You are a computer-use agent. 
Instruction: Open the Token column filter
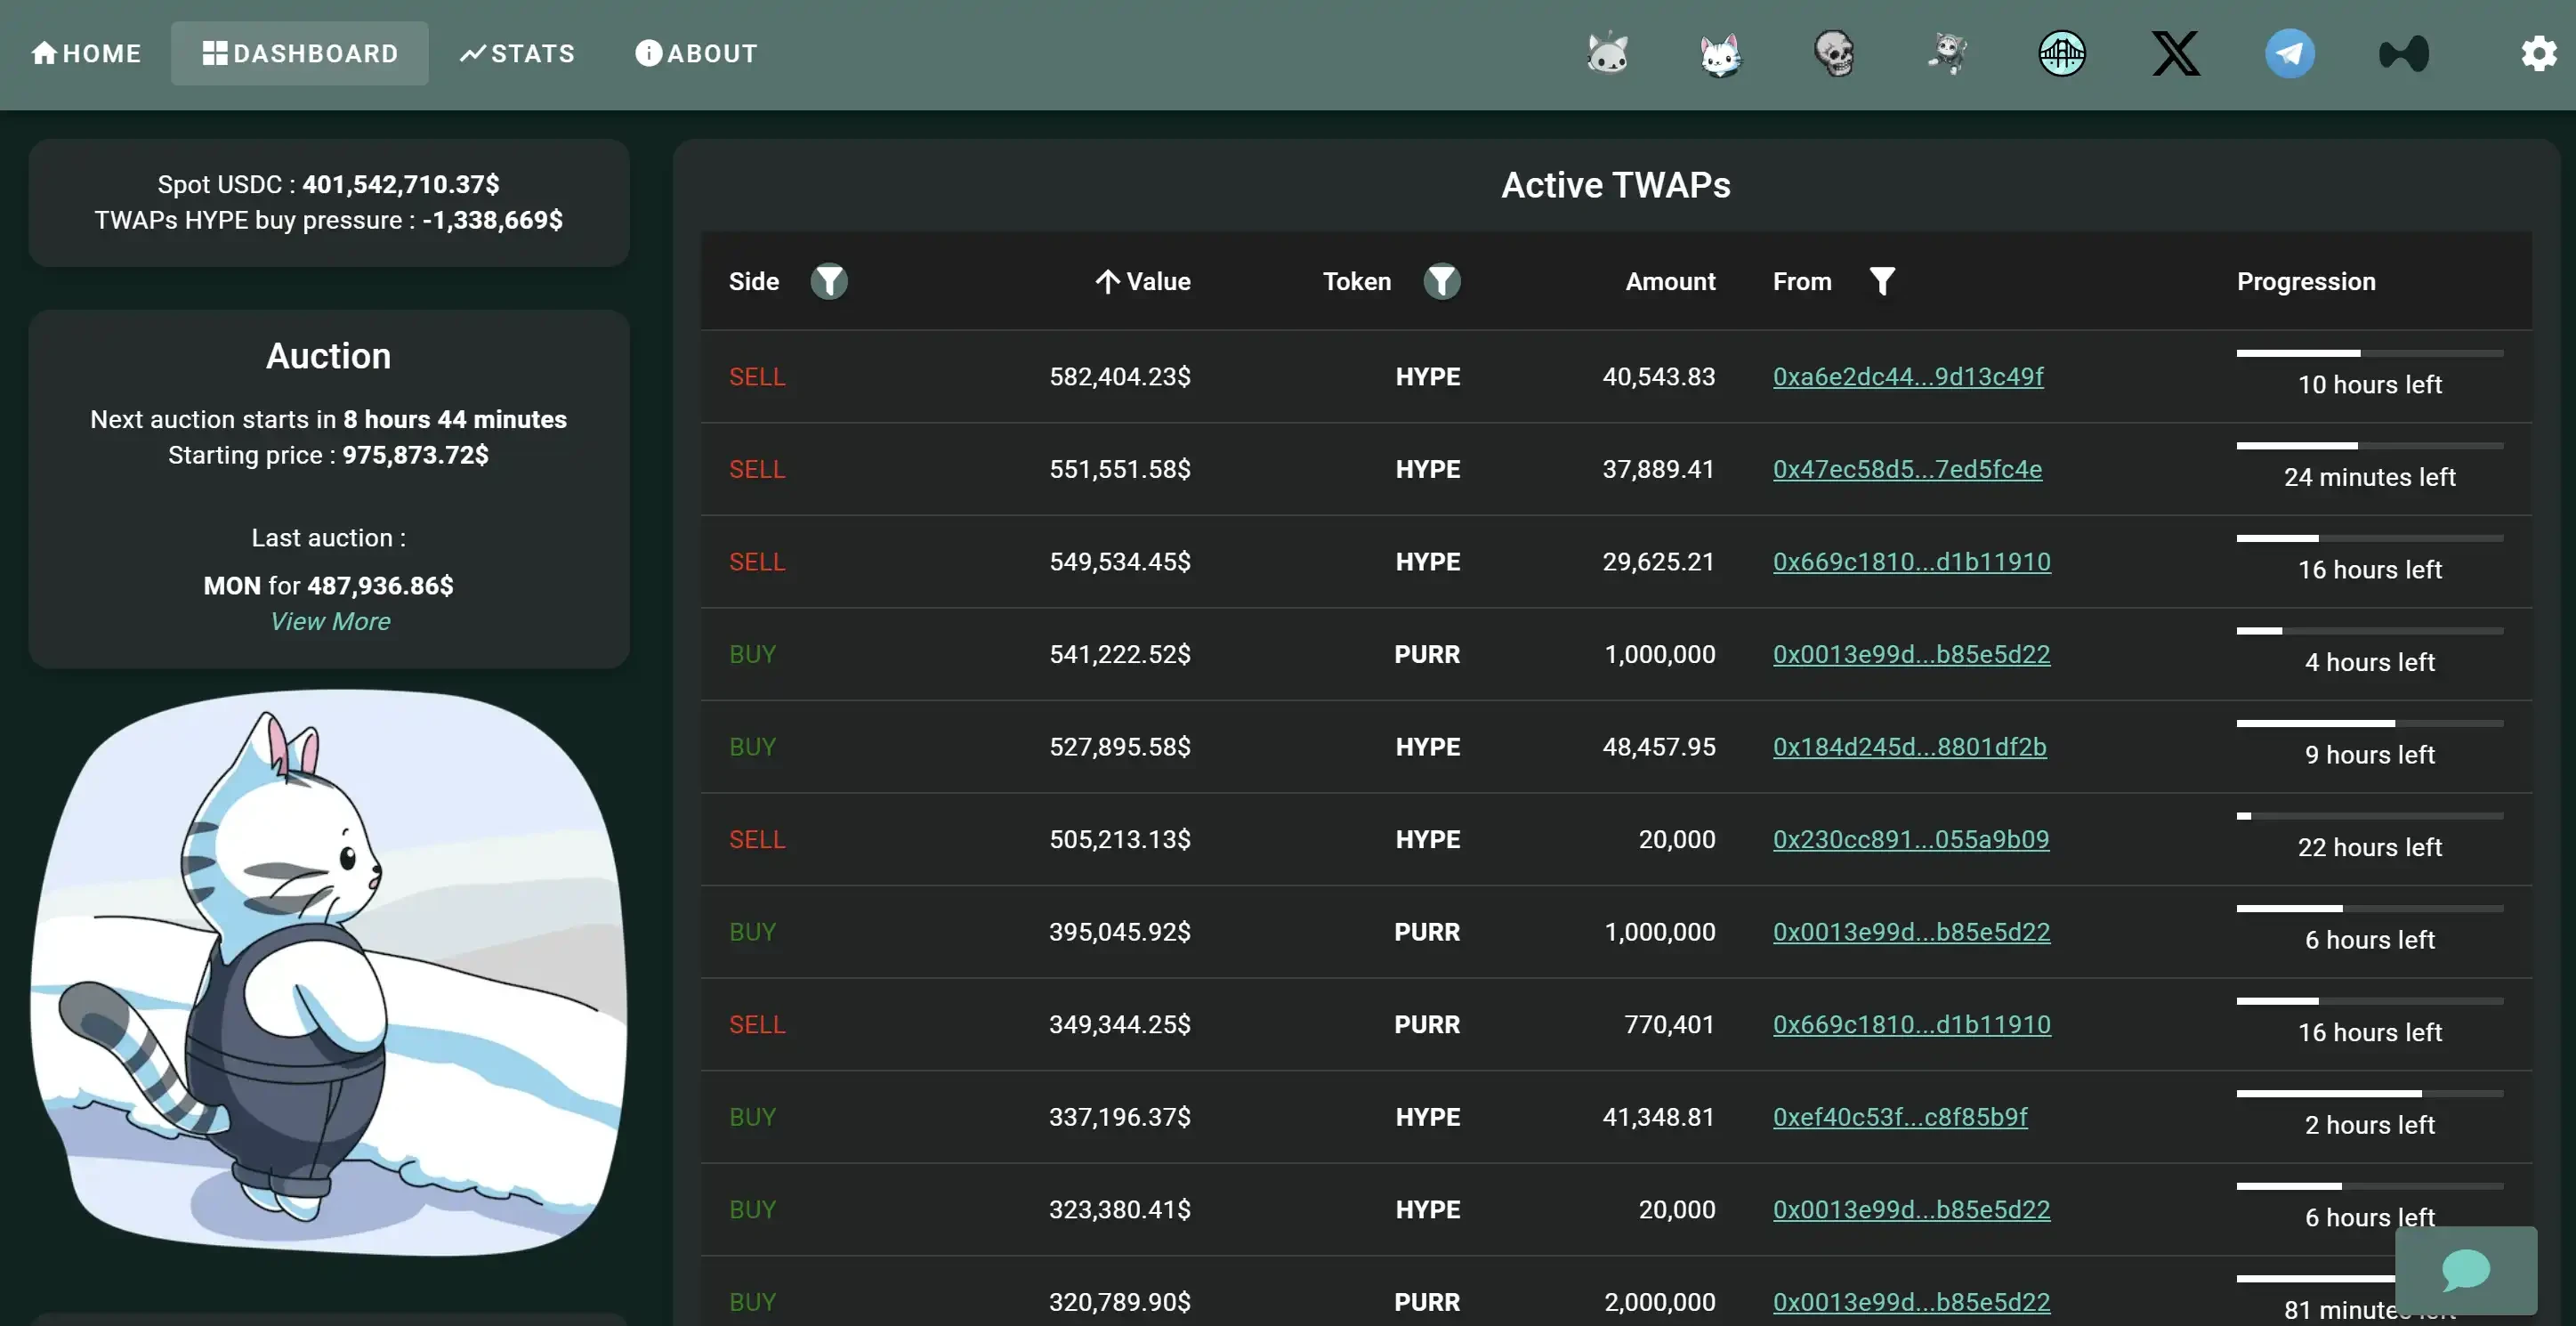[1441, 281]
